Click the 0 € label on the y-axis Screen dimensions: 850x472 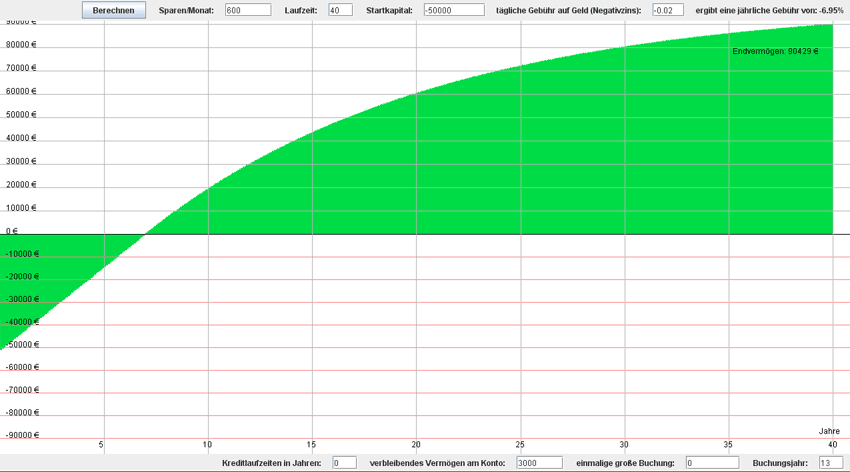pyautogui.click(x=12, y=231)
